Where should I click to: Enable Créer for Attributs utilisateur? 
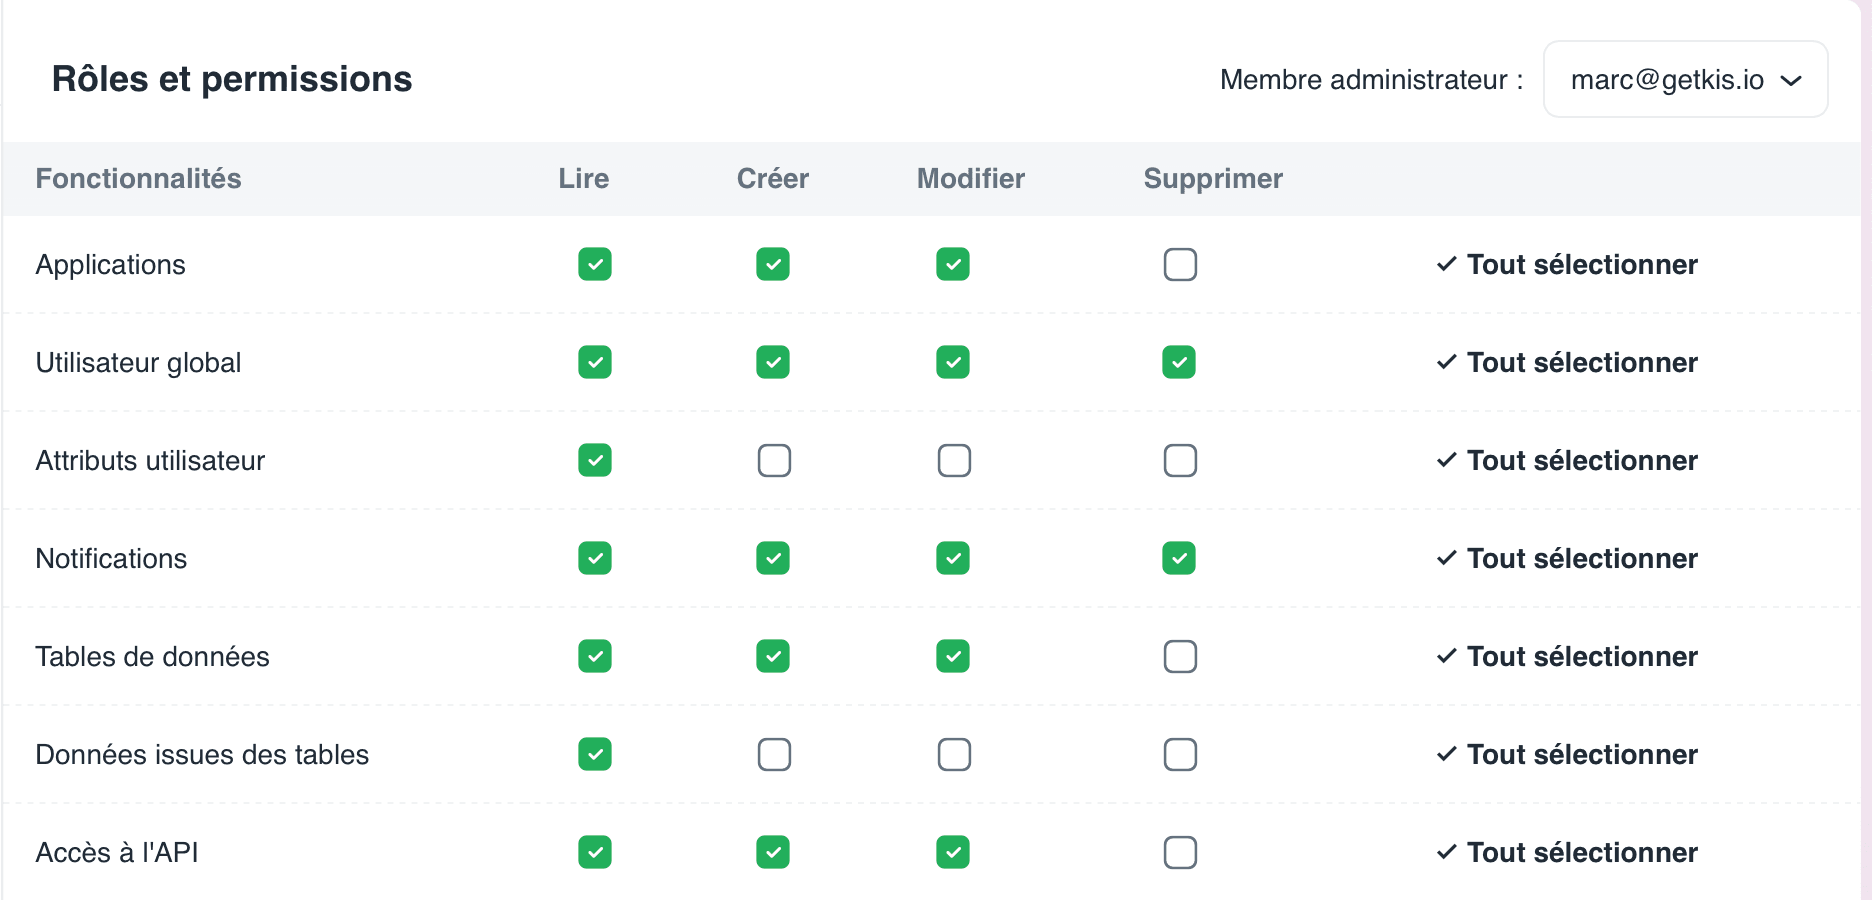click(x=774, y=460)
